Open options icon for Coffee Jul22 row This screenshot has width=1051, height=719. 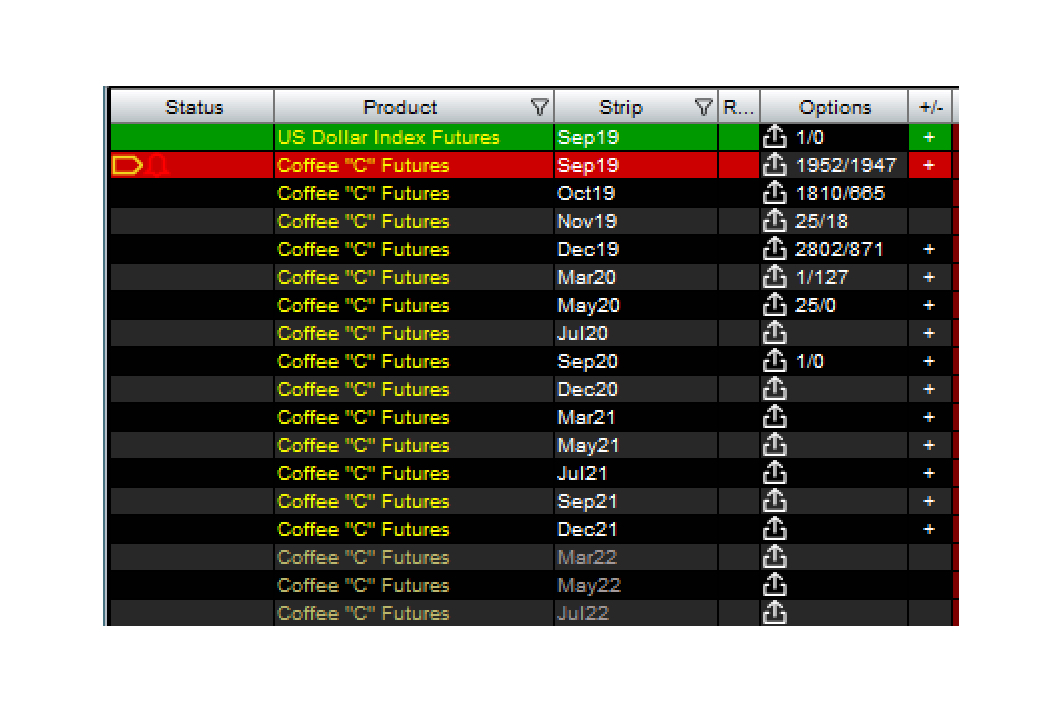pos(774,612)
